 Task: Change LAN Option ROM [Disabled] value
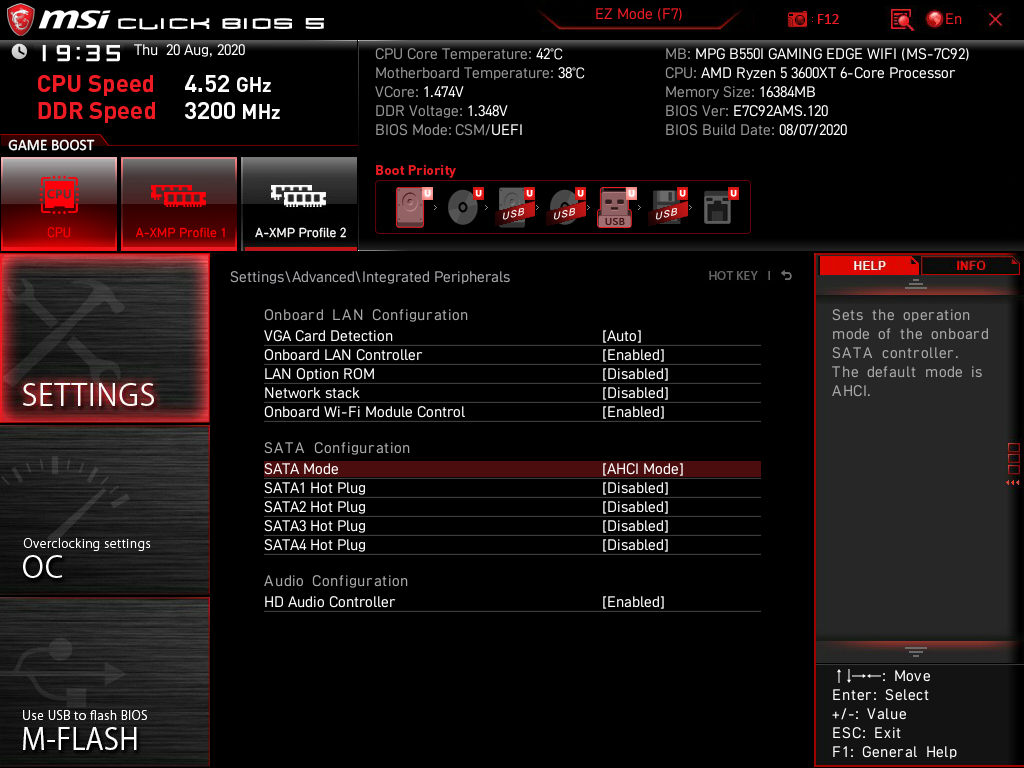635,374
